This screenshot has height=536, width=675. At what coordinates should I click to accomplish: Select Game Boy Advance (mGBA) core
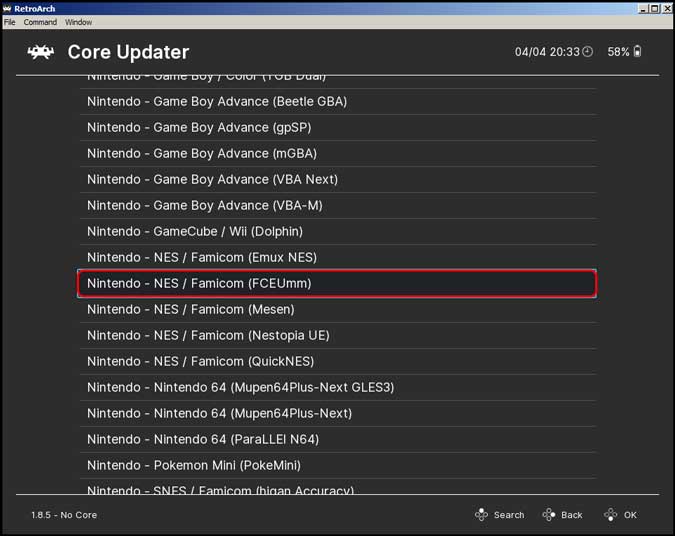tap(338, 154)
